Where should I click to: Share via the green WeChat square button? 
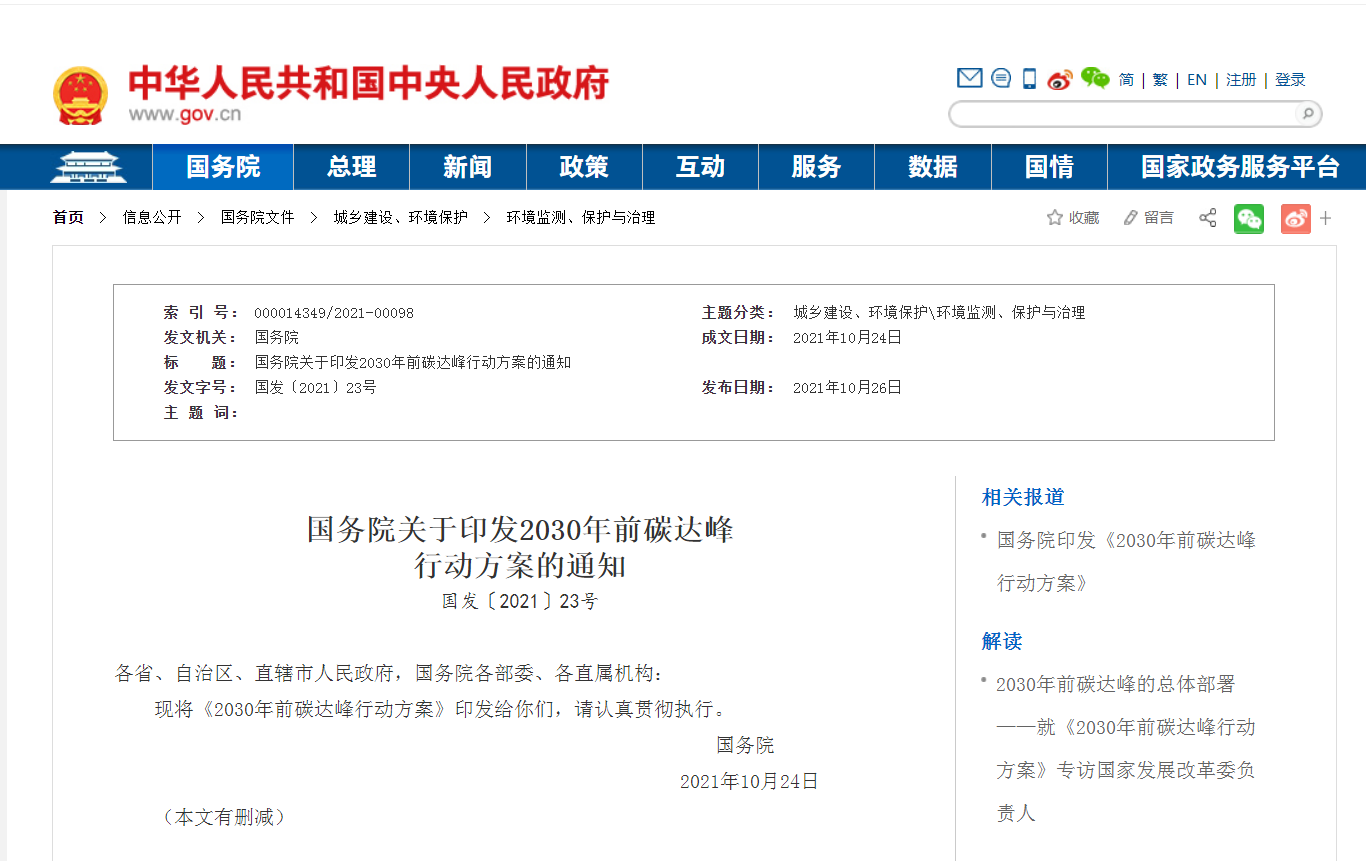coord(1248,218)
